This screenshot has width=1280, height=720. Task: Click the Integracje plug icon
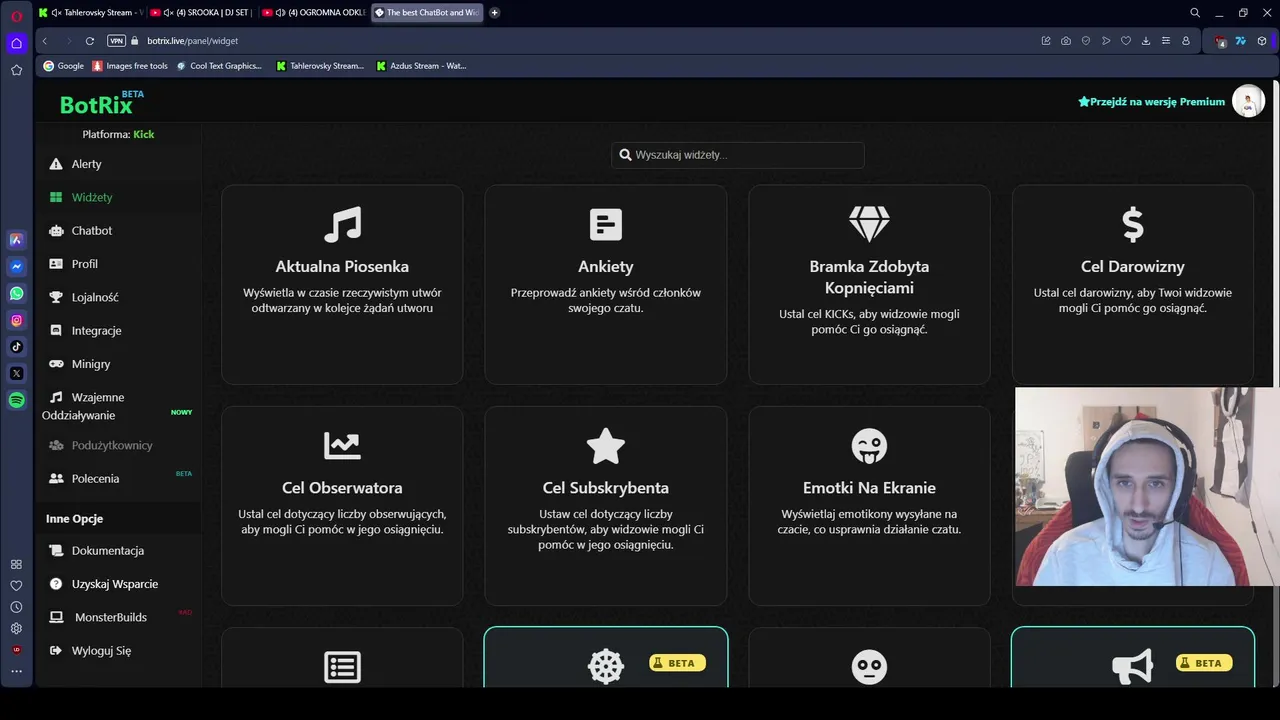56,330
